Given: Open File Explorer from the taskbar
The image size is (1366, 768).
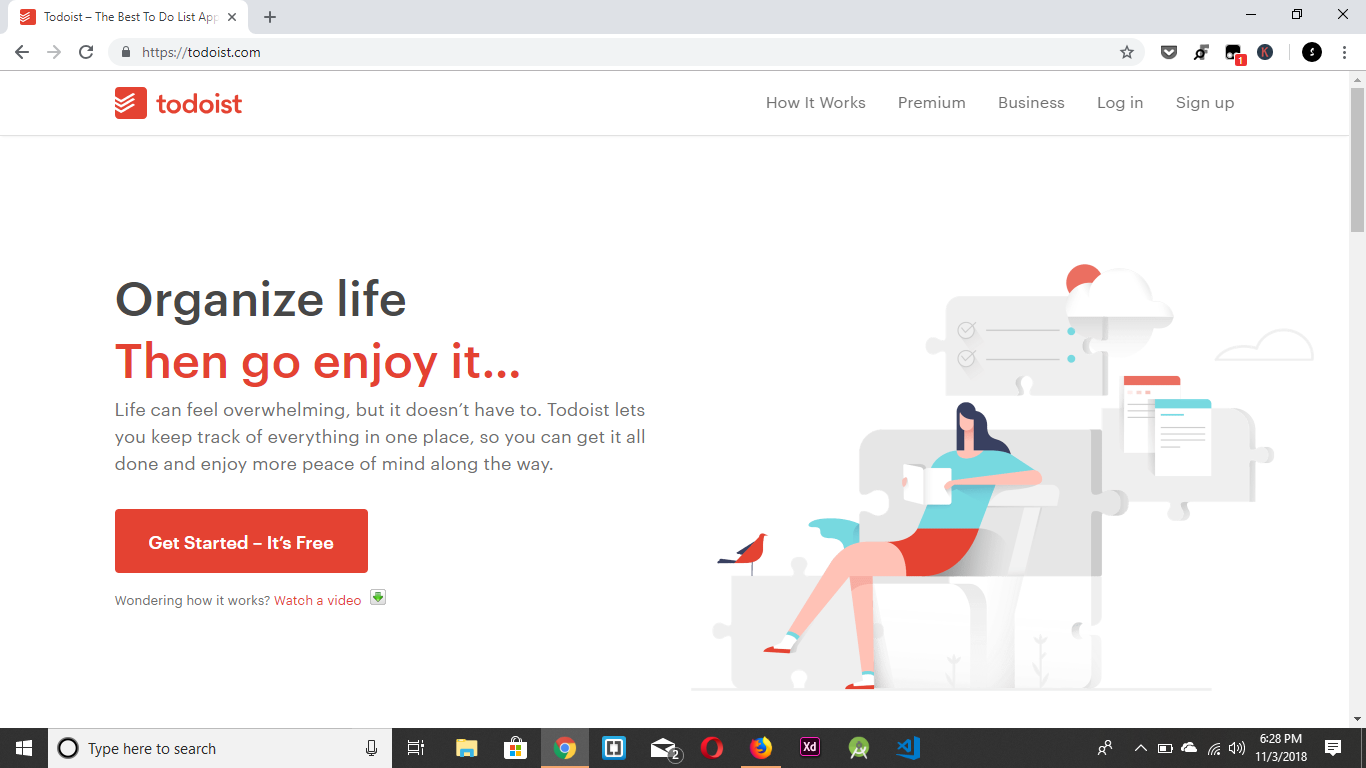Looking at the screenshot, I should pos(467,748).
